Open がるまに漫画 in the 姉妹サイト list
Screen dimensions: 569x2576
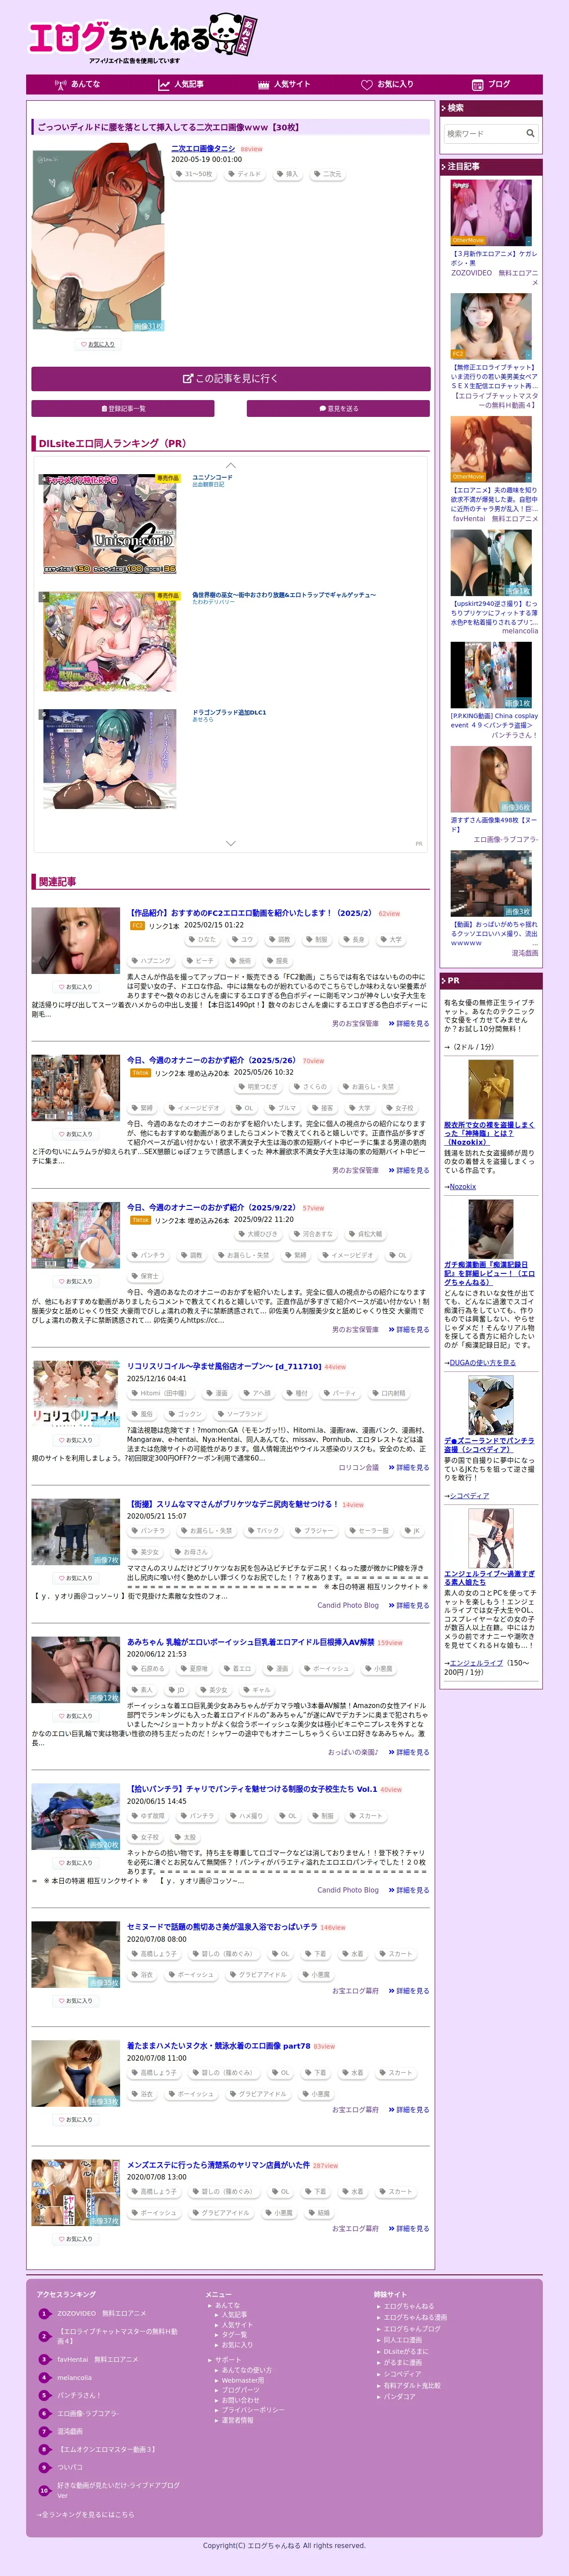[x=403, y=2362]
